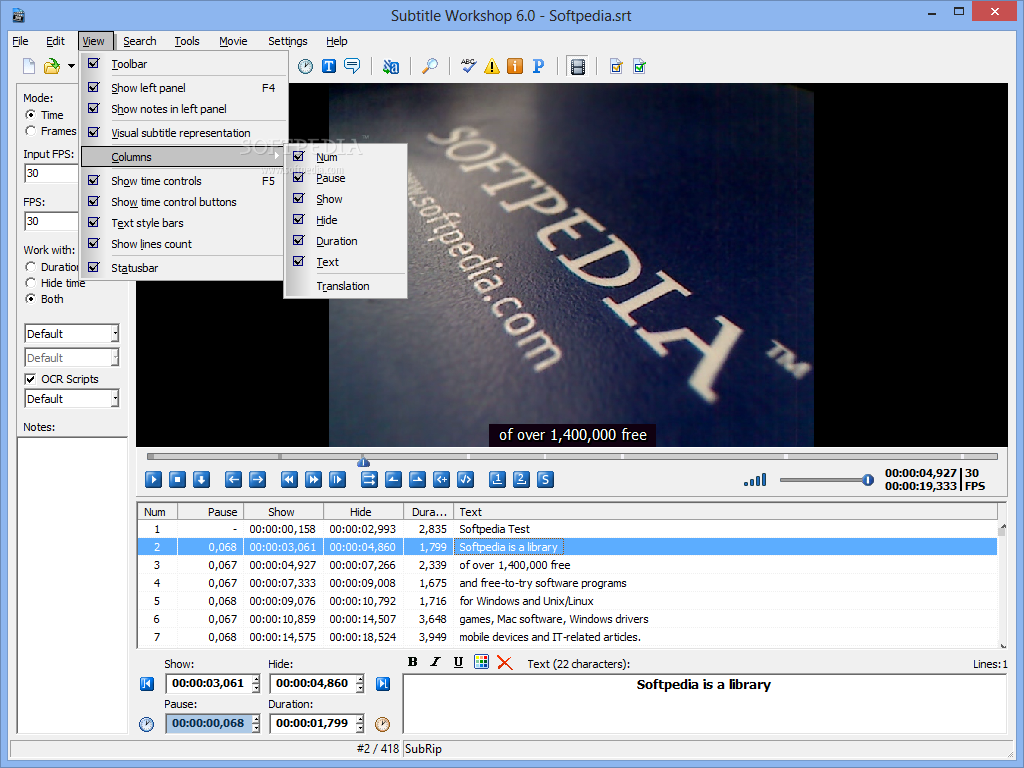Click the clock timing toolbar icon
The width and height of the screenshot is (1024, 768).
pyautogui.click(x=305, y=66)
